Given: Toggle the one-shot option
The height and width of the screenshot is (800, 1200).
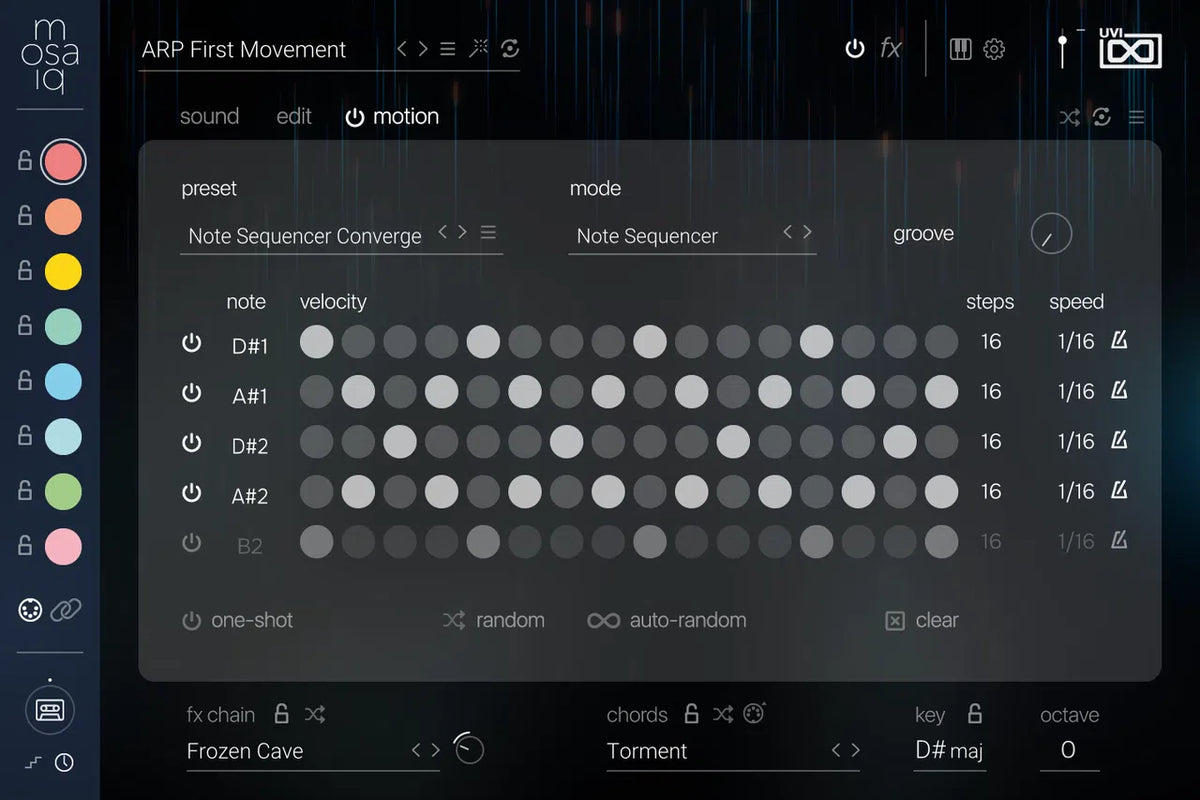Looking at the screenshot, I should click(x=238, y=620).
